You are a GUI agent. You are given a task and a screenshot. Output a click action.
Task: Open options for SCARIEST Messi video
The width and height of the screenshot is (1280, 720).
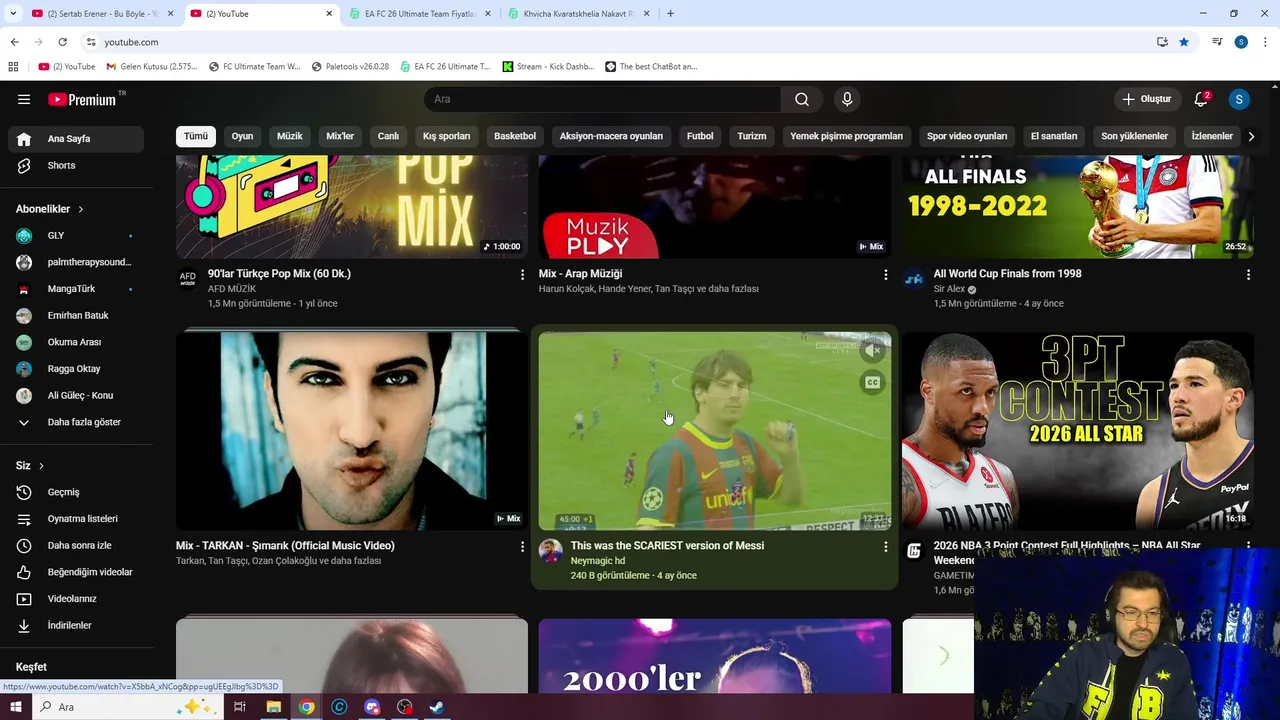point(885,547)
